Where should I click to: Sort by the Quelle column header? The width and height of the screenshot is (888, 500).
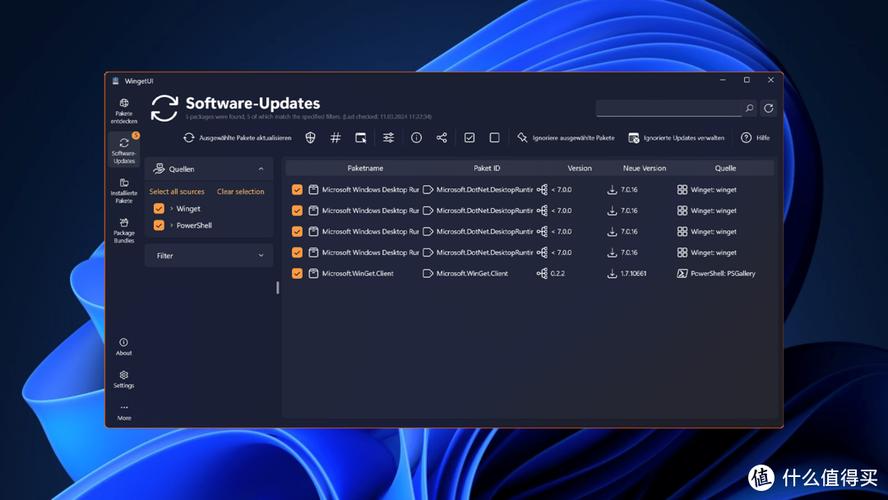[725, 168]
